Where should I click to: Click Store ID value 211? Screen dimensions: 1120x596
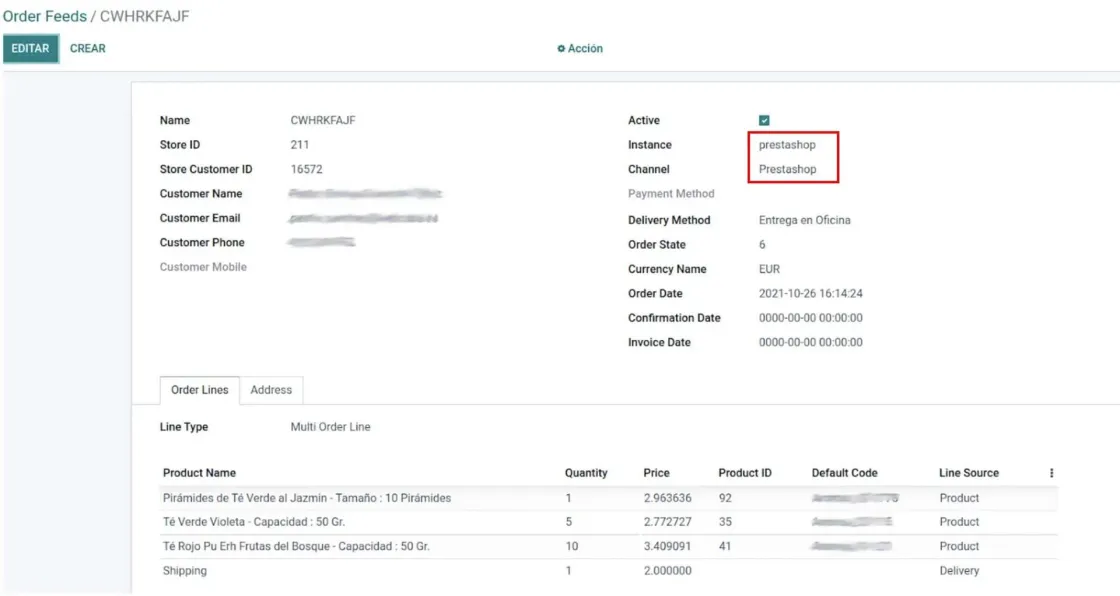tap(299, 145)
